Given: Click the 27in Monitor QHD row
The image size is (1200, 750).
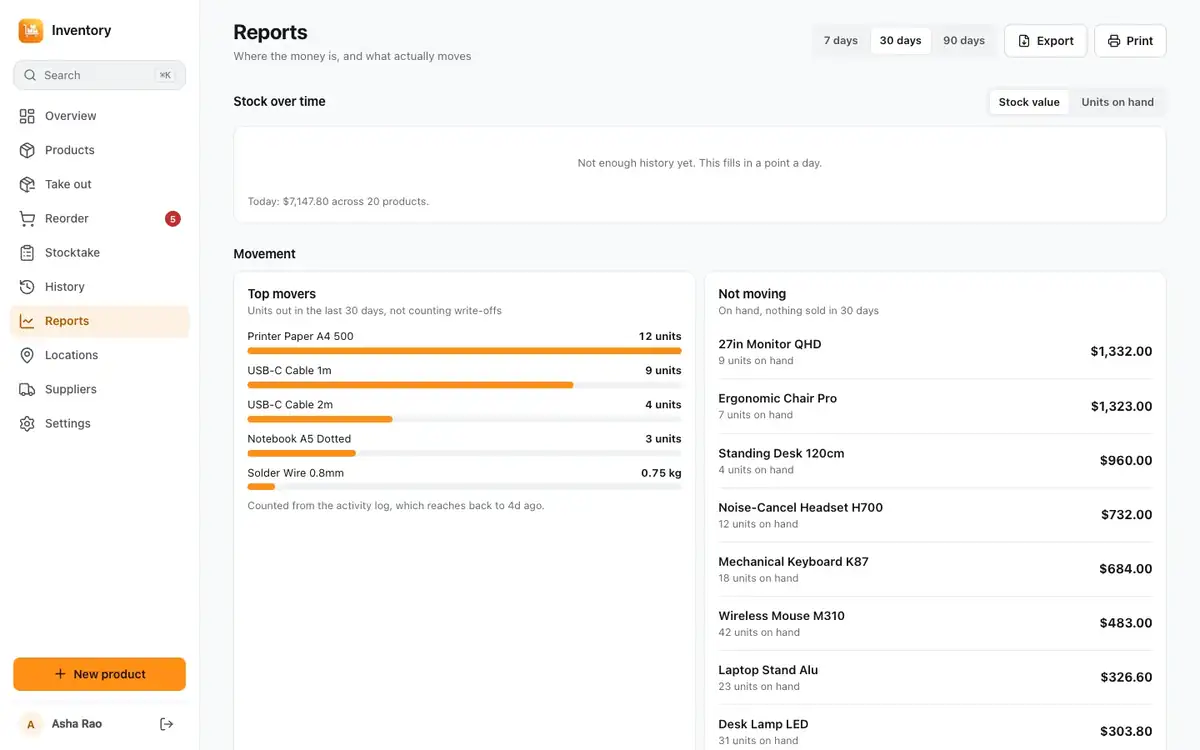Looking at the screenshot, I should (935, 352).
